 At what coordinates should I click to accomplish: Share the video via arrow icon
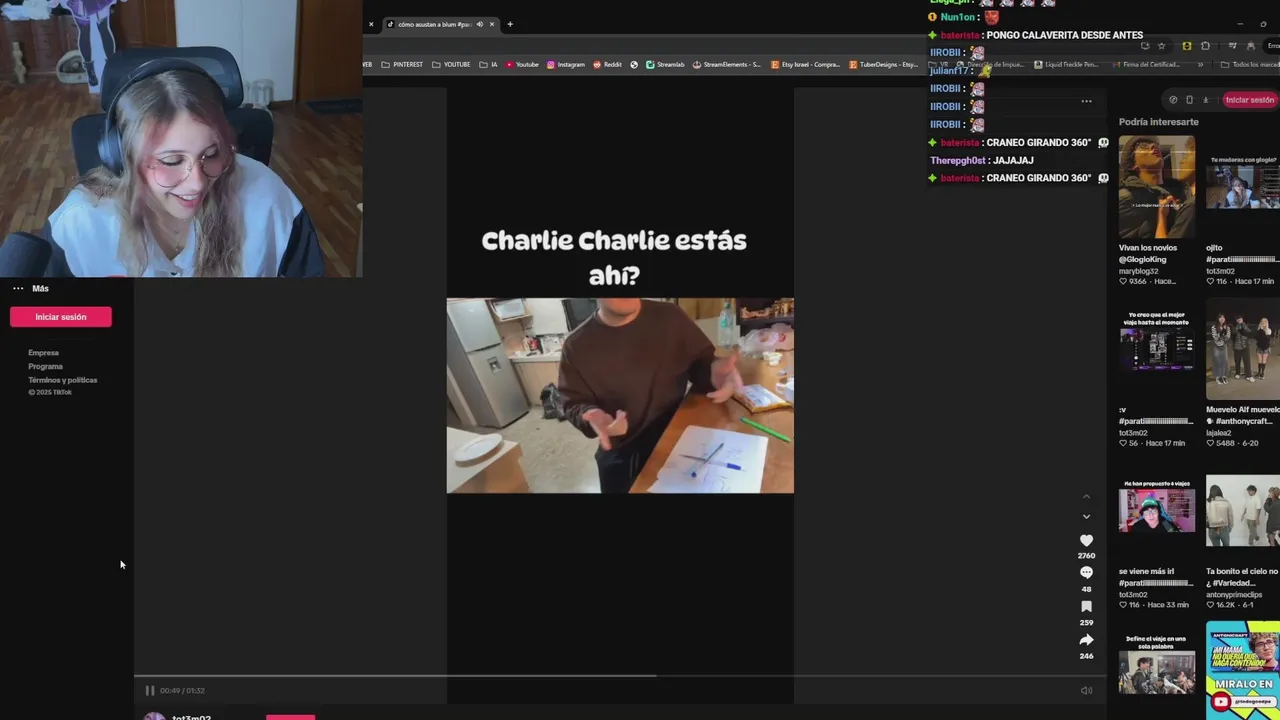(1086, 640)
